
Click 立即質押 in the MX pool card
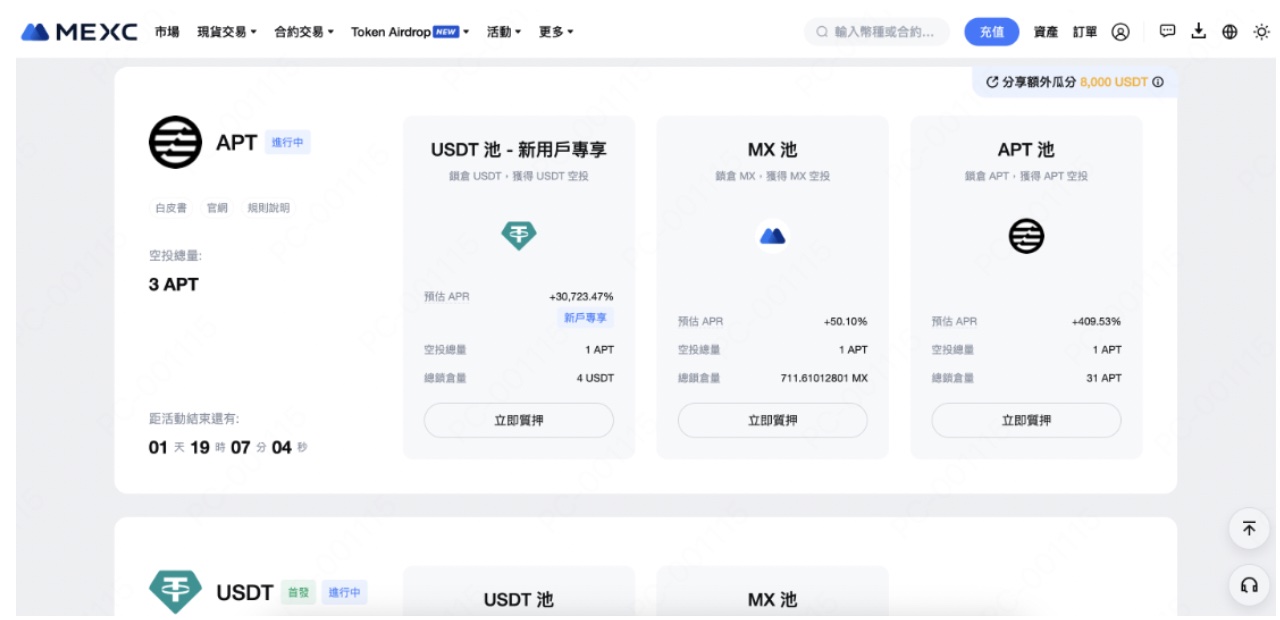tap(772, 420)
